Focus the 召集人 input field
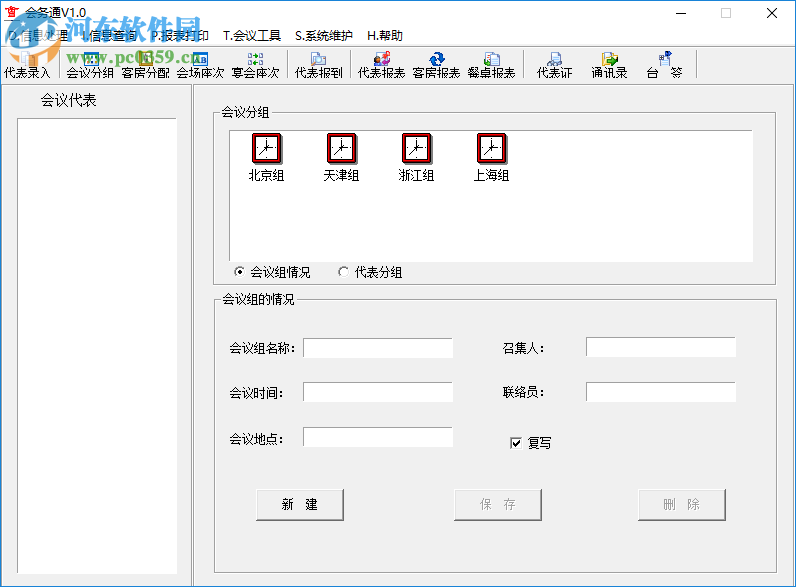The height and width of the screenshot is (587, 796). pyautogui.click(x=660, y=347)
